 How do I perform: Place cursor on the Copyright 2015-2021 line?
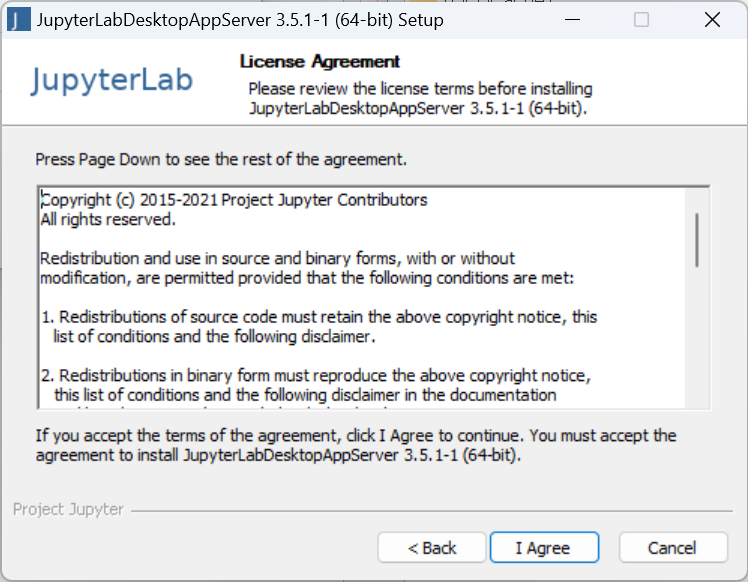[234, 200]
